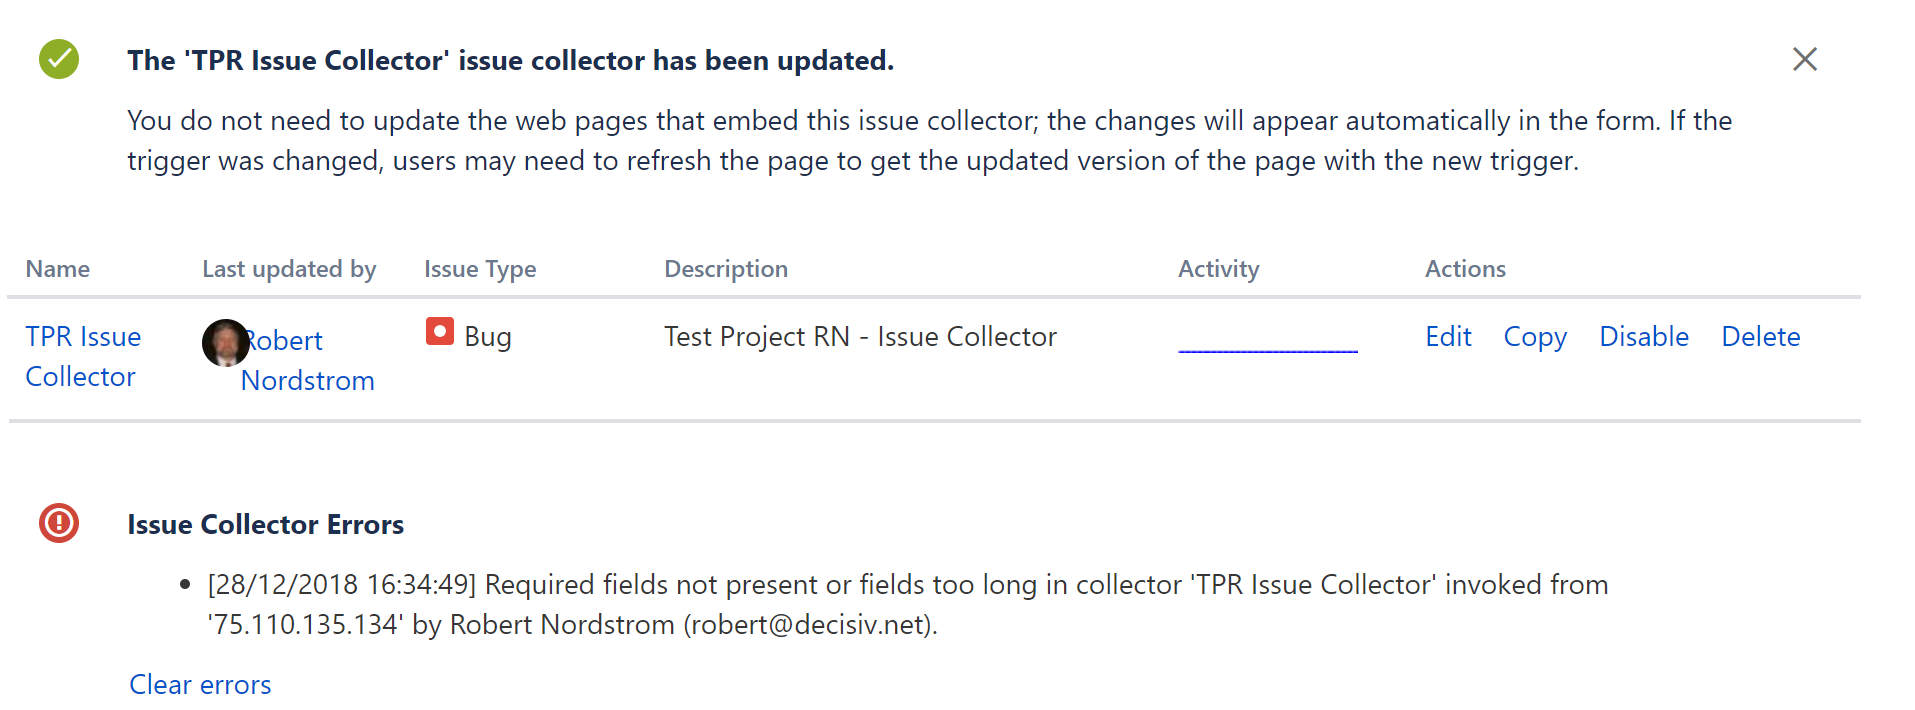This screenshot has height=710, width=1915.
Task: Click the Issue Type column header
Action: [x=480, y=269]
